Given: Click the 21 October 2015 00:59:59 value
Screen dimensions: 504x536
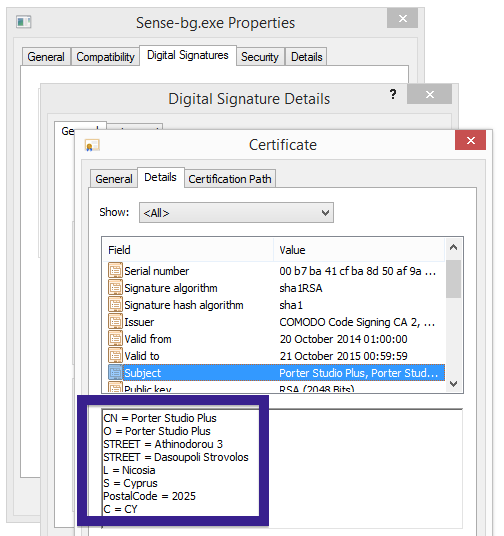Looking at the screenshot, I should (343, 356).
